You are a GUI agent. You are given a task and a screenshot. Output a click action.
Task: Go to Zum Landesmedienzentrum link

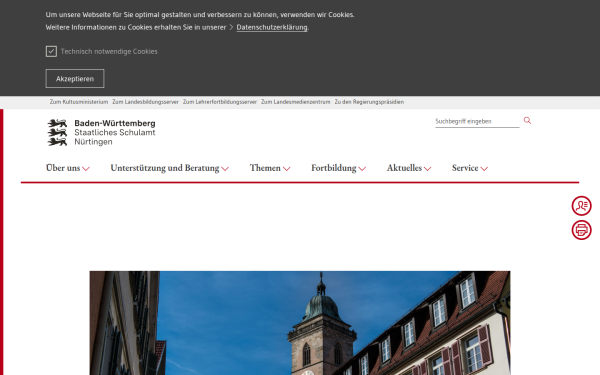[295, 102]
